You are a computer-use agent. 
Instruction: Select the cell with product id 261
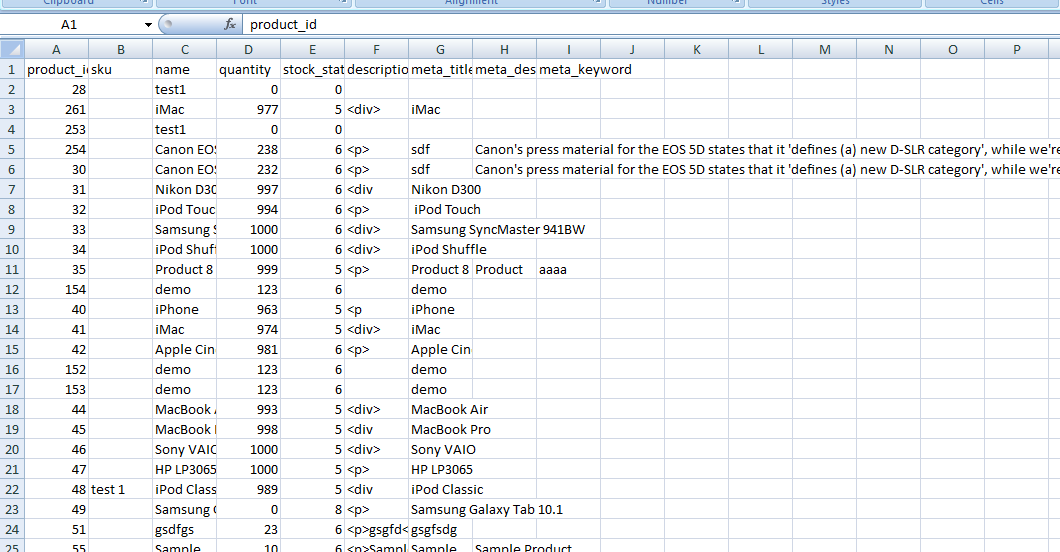56,109
